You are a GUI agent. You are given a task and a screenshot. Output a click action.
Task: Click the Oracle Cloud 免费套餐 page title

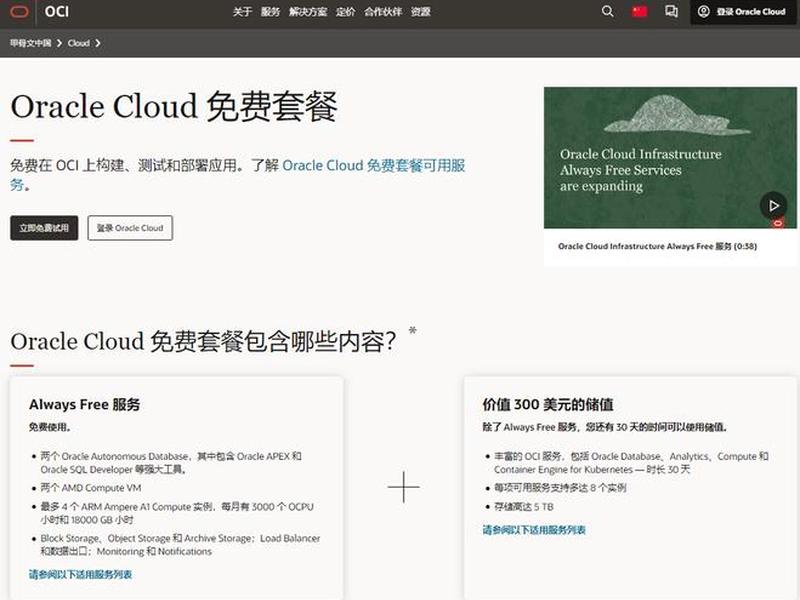point(173,107)
